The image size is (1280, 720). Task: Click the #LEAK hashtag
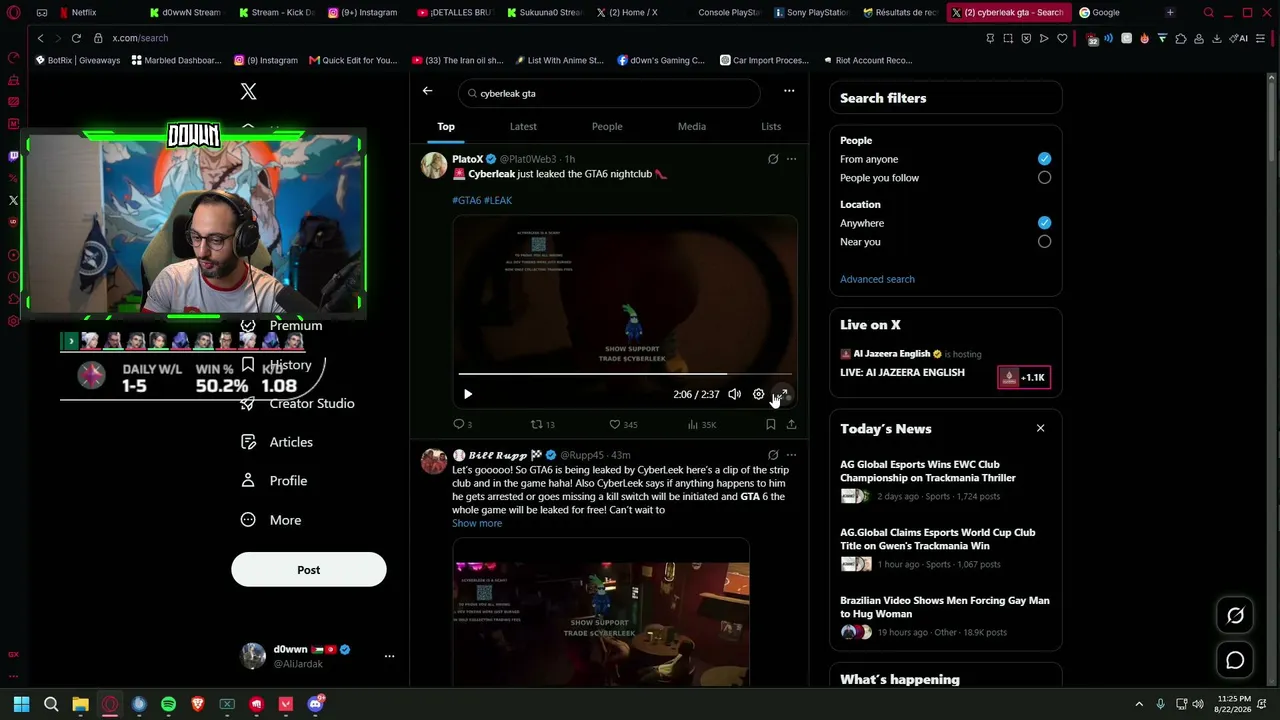pyautogui.click(x=498, y=200)
